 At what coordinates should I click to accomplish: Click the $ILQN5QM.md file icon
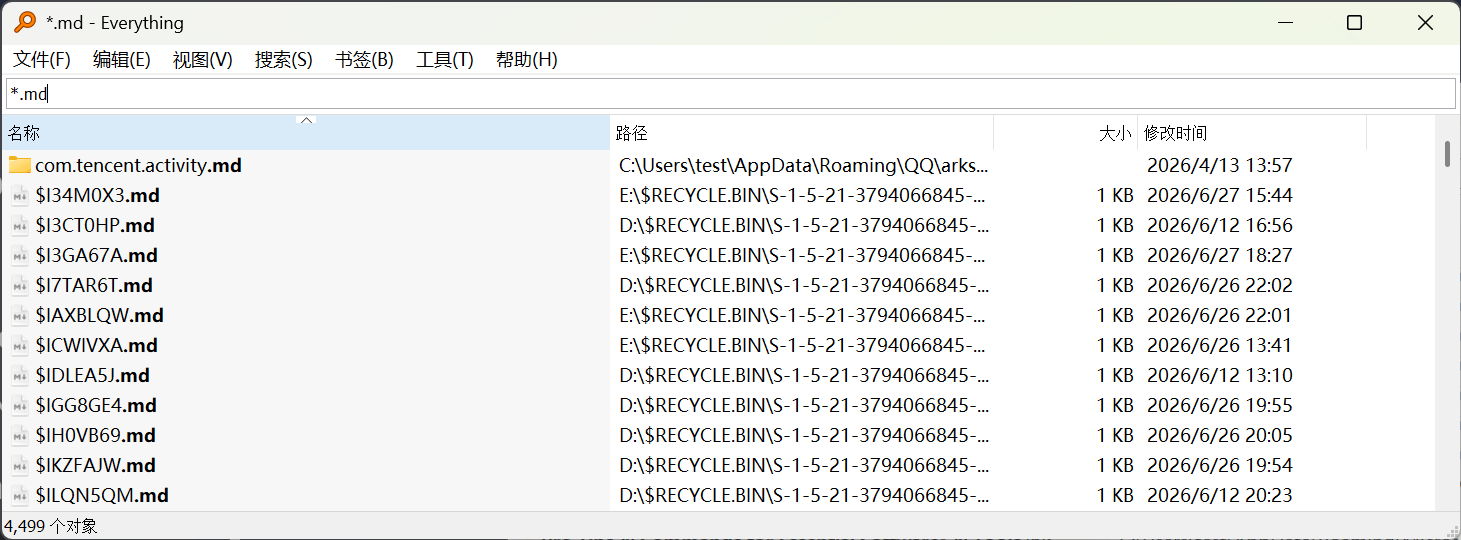click(20, 495)
